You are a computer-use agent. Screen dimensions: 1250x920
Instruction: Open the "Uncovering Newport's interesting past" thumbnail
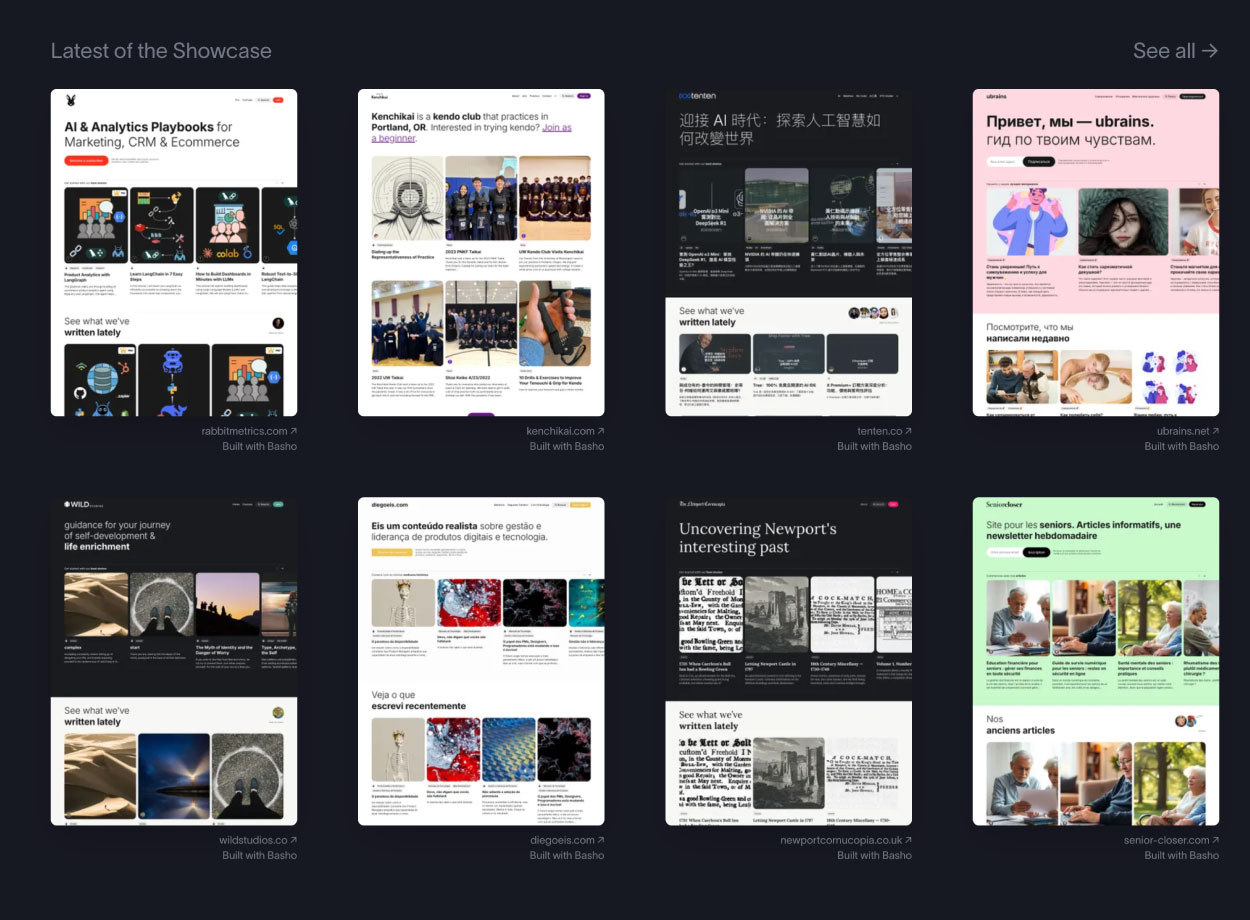pos(789,661)
